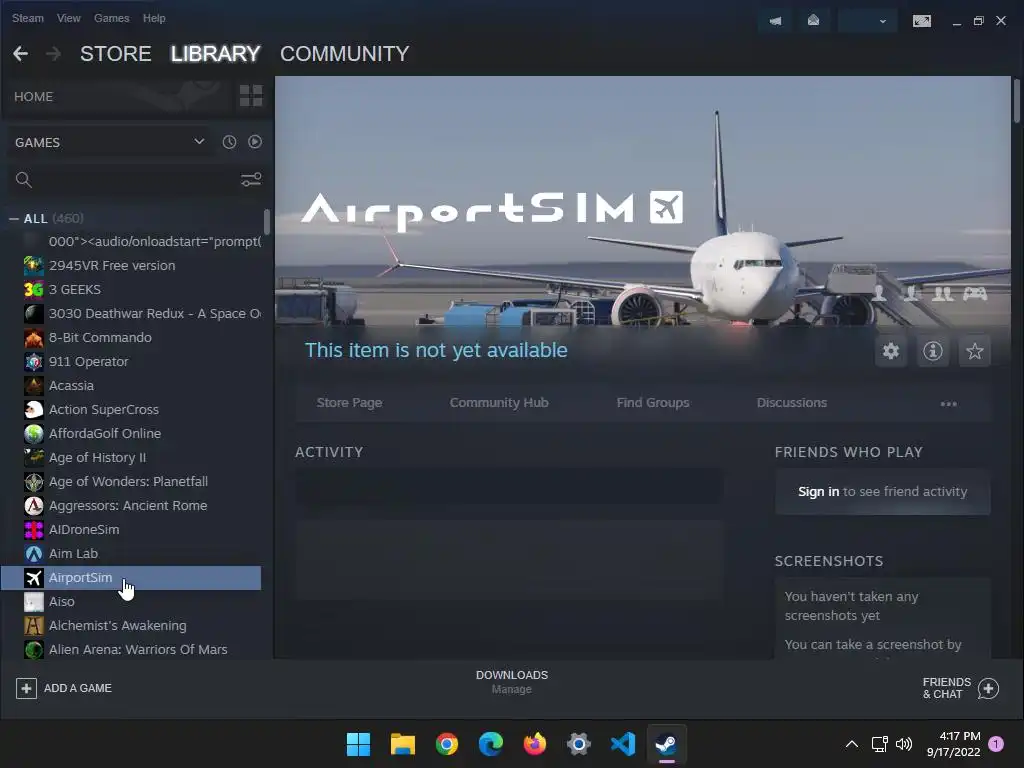The width and height of the screenshot is (1024, 768).
Task: Click the 911 Operator game icon
Action: 33,362
